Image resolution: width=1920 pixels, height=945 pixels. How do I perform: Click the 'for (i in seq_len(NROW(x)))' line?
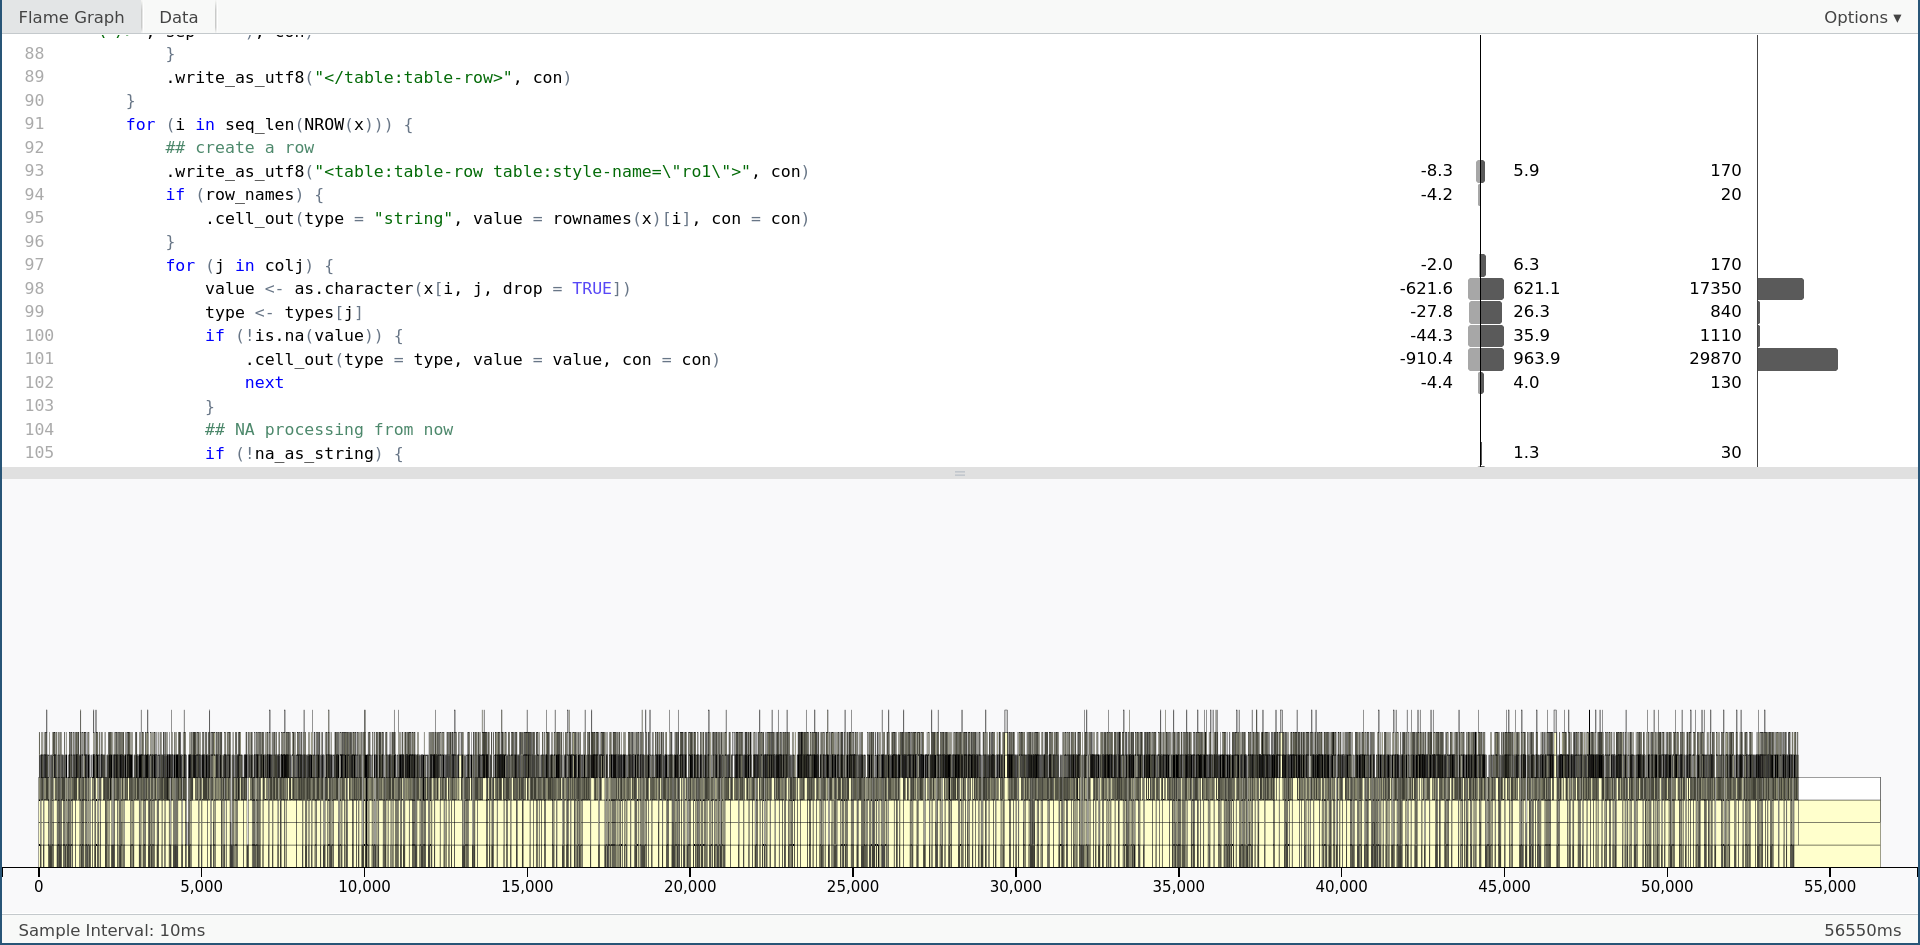pyautogui.click(x=269, y=124)
